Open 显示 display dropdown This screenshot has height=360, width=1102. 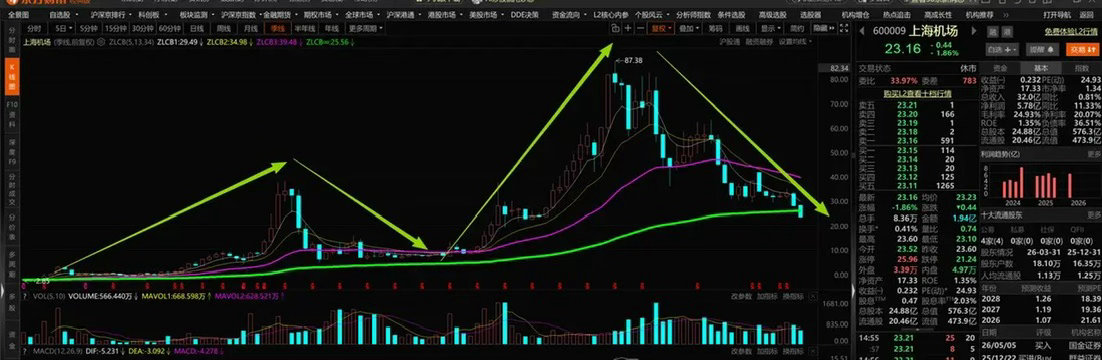[770, 28]
